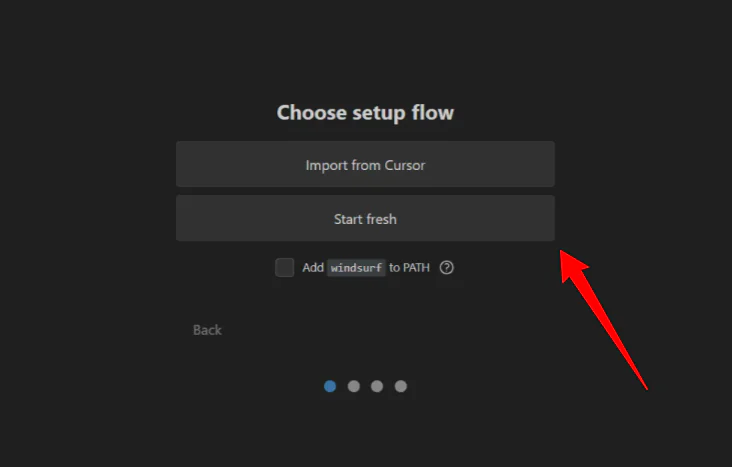
Task: Return using the Back link
Action: (207, 330)
